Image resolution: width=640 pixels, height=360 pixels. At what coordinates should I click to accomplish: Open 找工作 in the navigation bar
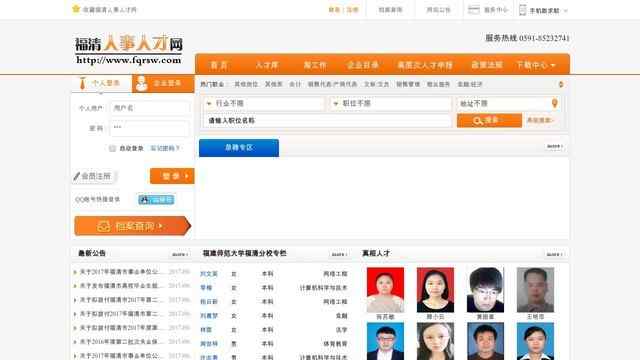[x=315, y=65]
